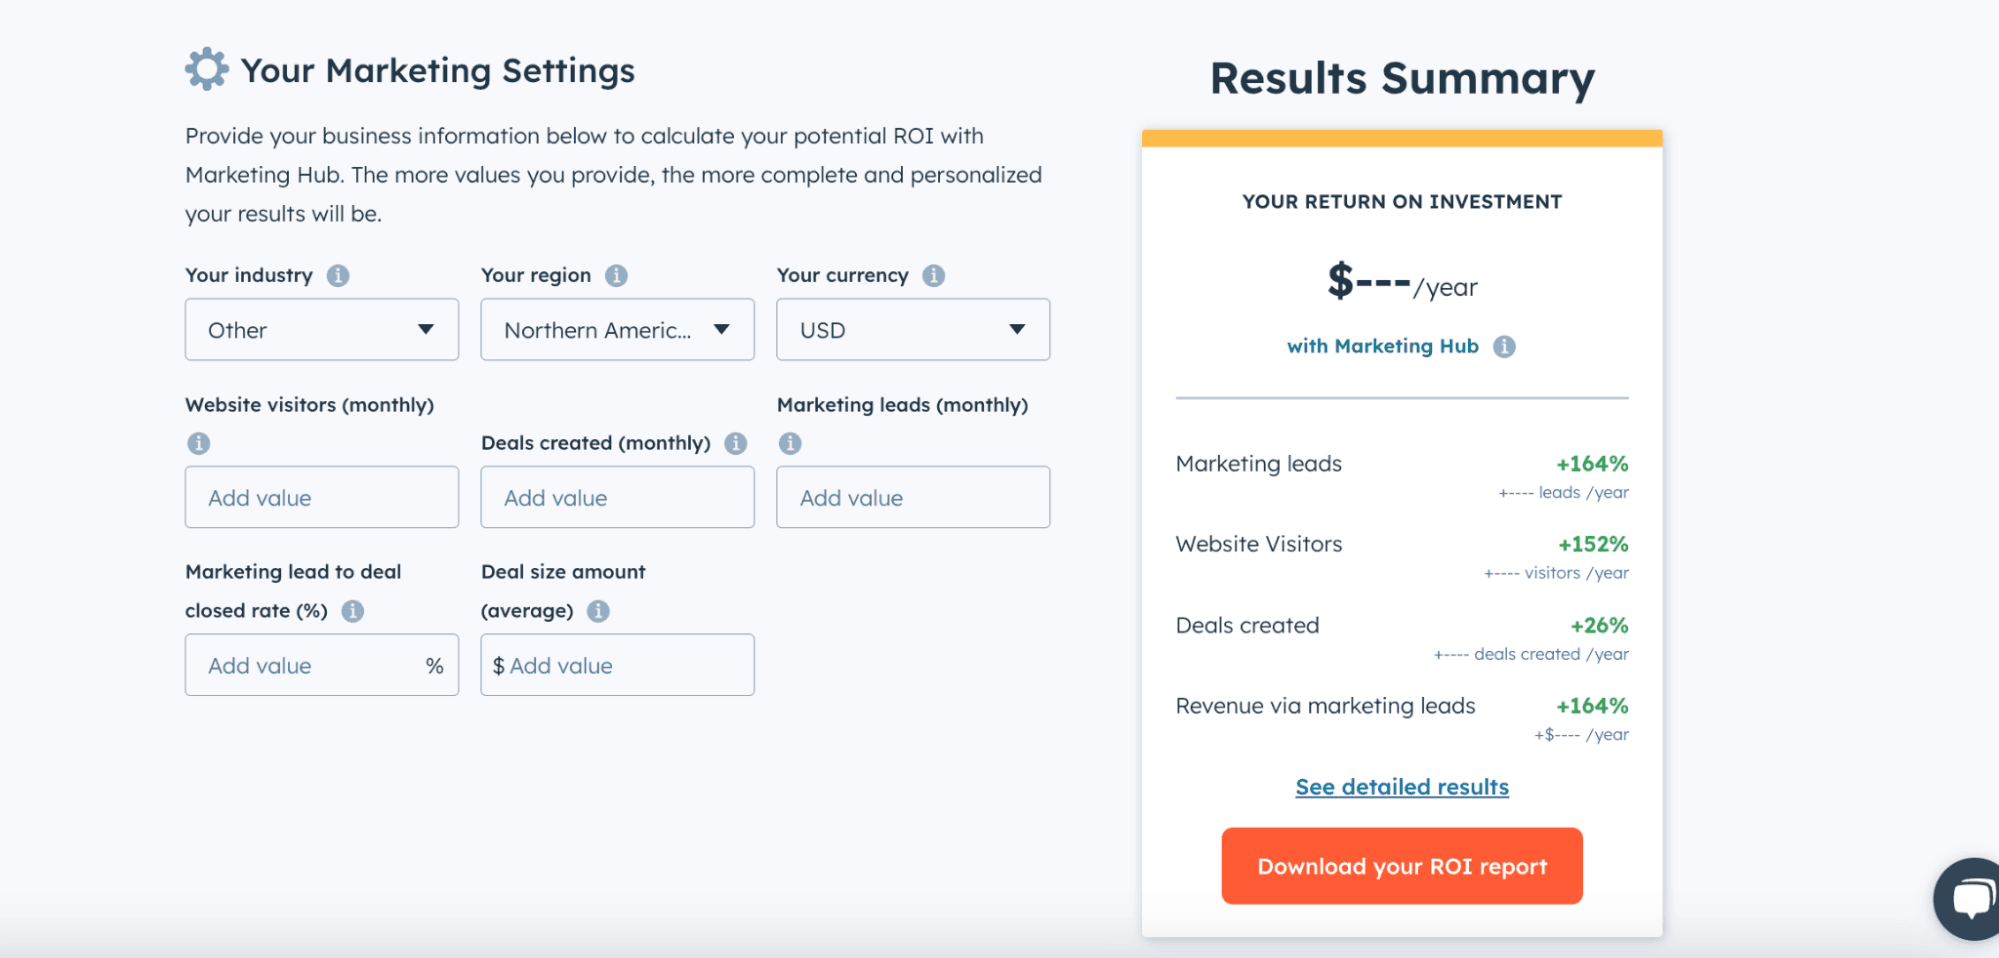Select the Deals created value field
1999x958 pixels.
(616, 497)
